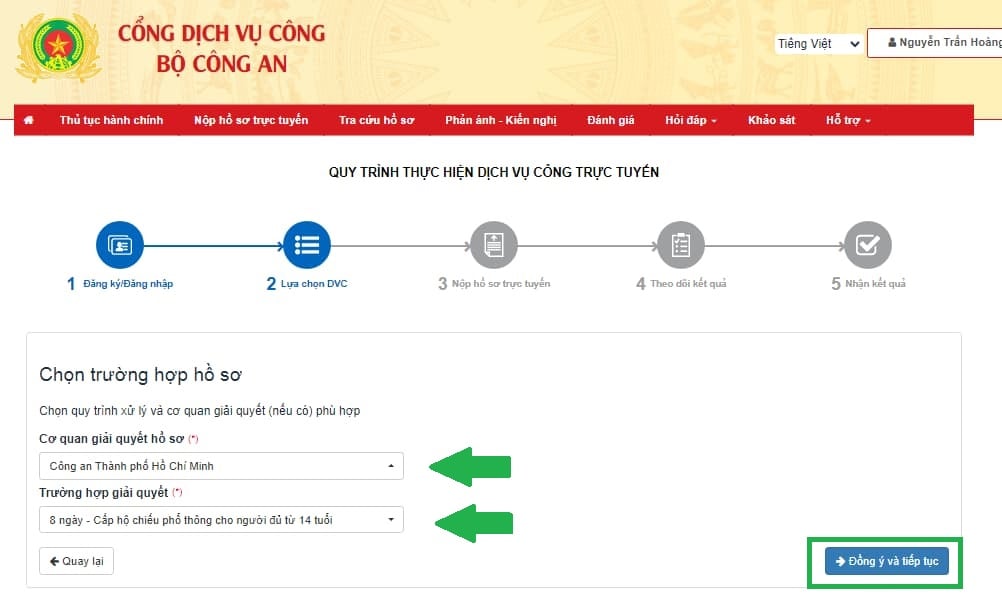Click step label '2 Lựa chọn DVC'
1002x610 pixels.
(307, 284)
